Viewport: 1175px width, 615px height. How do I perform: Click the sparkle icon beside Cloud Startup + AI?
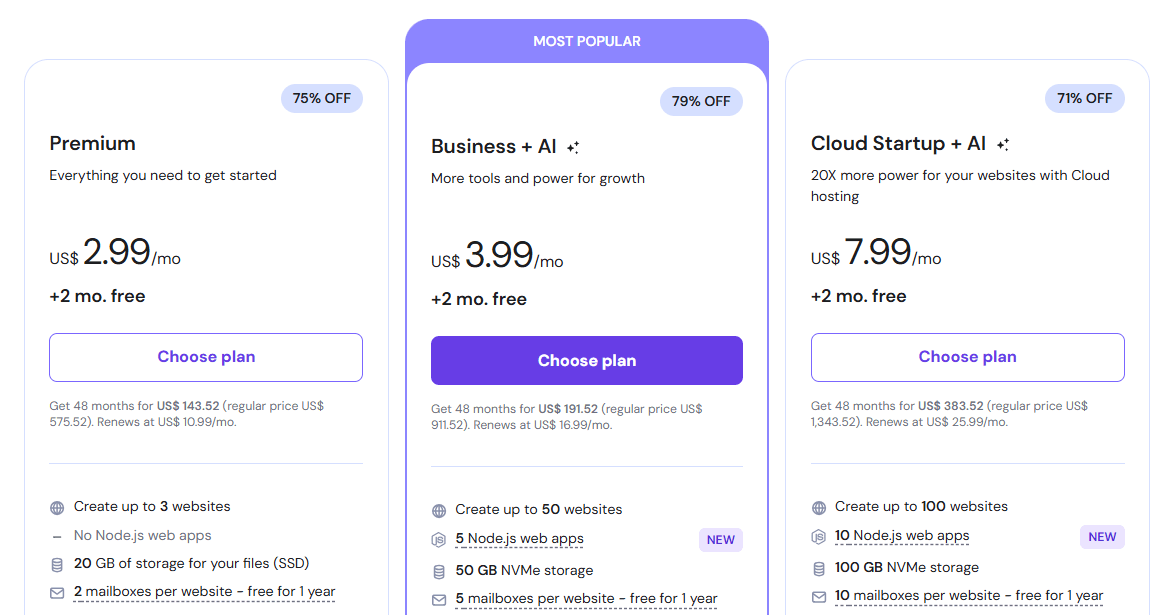coord(1003,145)
